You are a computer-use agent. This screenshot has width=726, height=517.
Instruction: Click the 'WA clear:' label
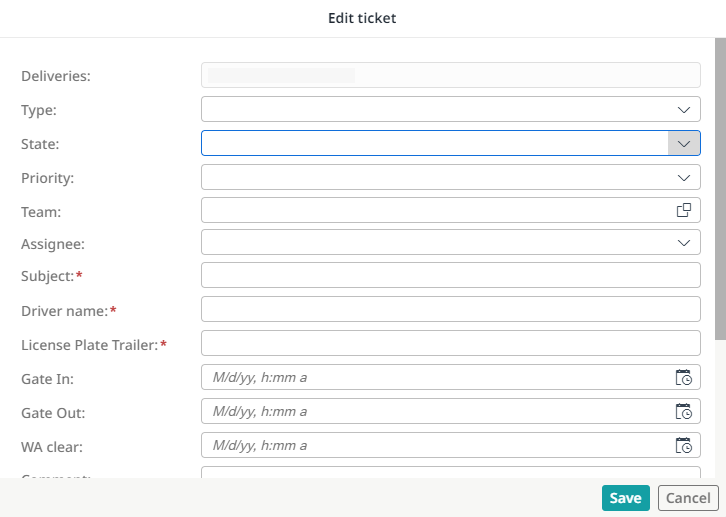click(x=52, y=447)
